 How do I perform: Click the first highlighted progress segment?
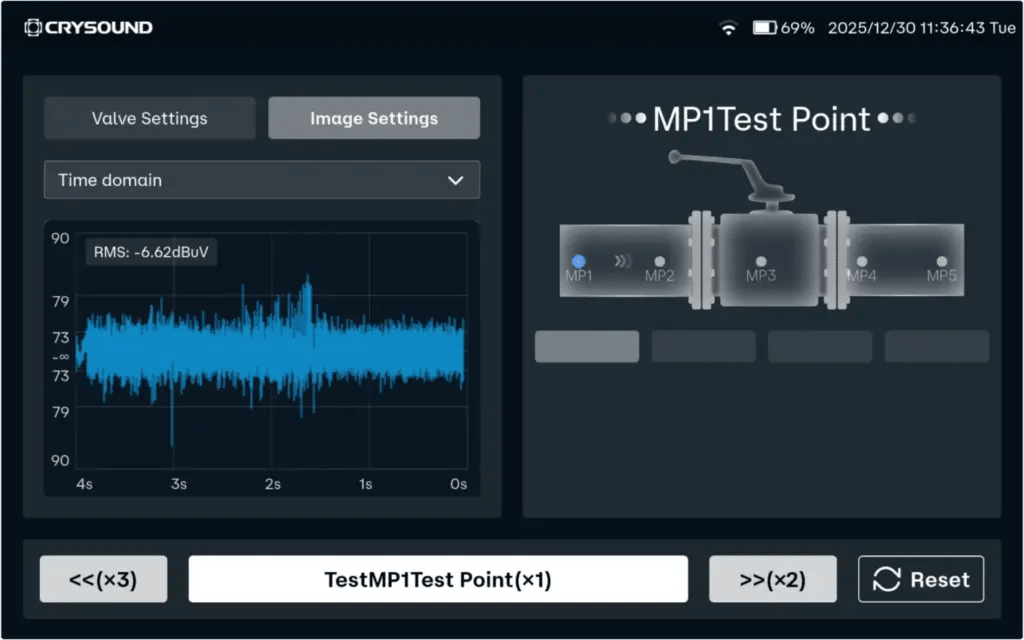(586, 346)
